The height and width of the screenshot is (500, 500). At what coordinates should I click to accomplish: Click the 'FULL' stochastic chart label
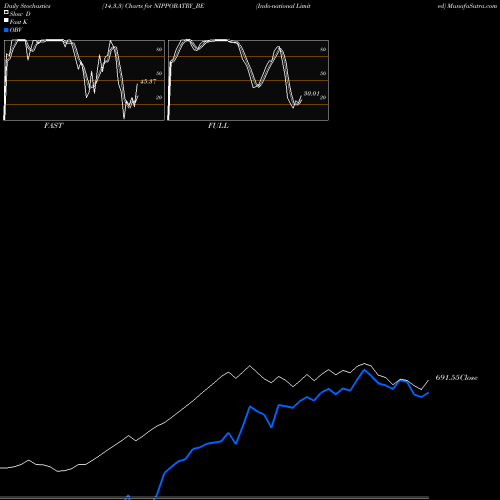pos(218,126)
